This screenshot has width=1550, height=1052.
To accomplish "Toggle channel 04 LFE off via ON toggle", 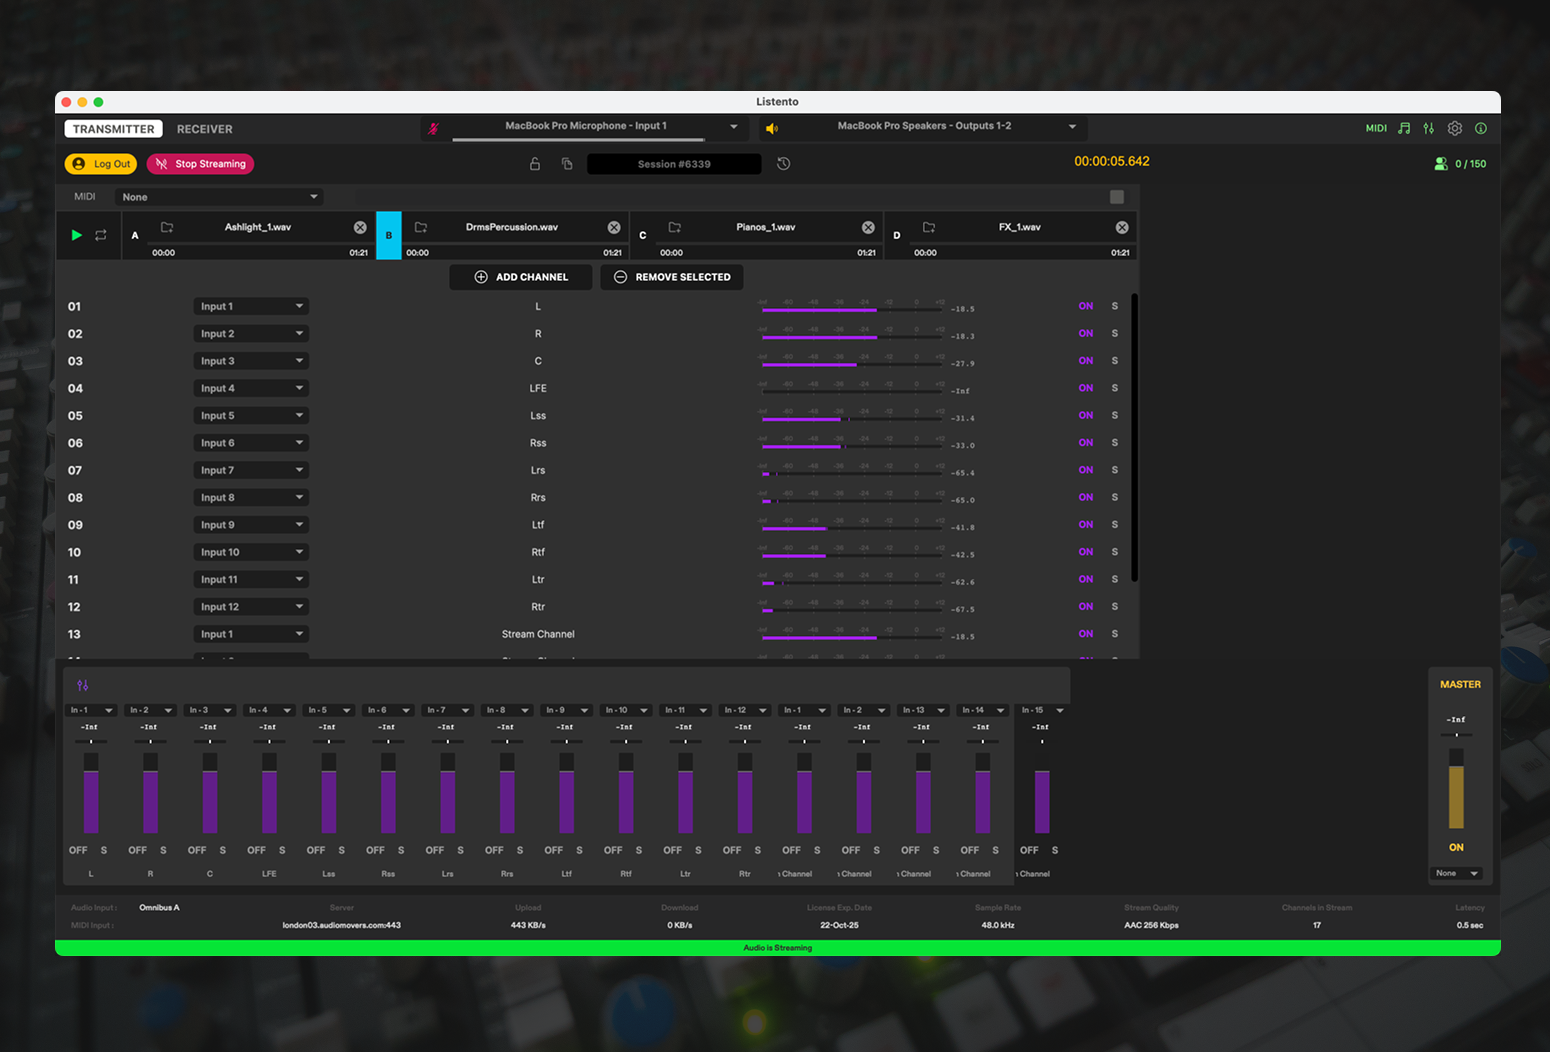I will tap(1086, 388).
